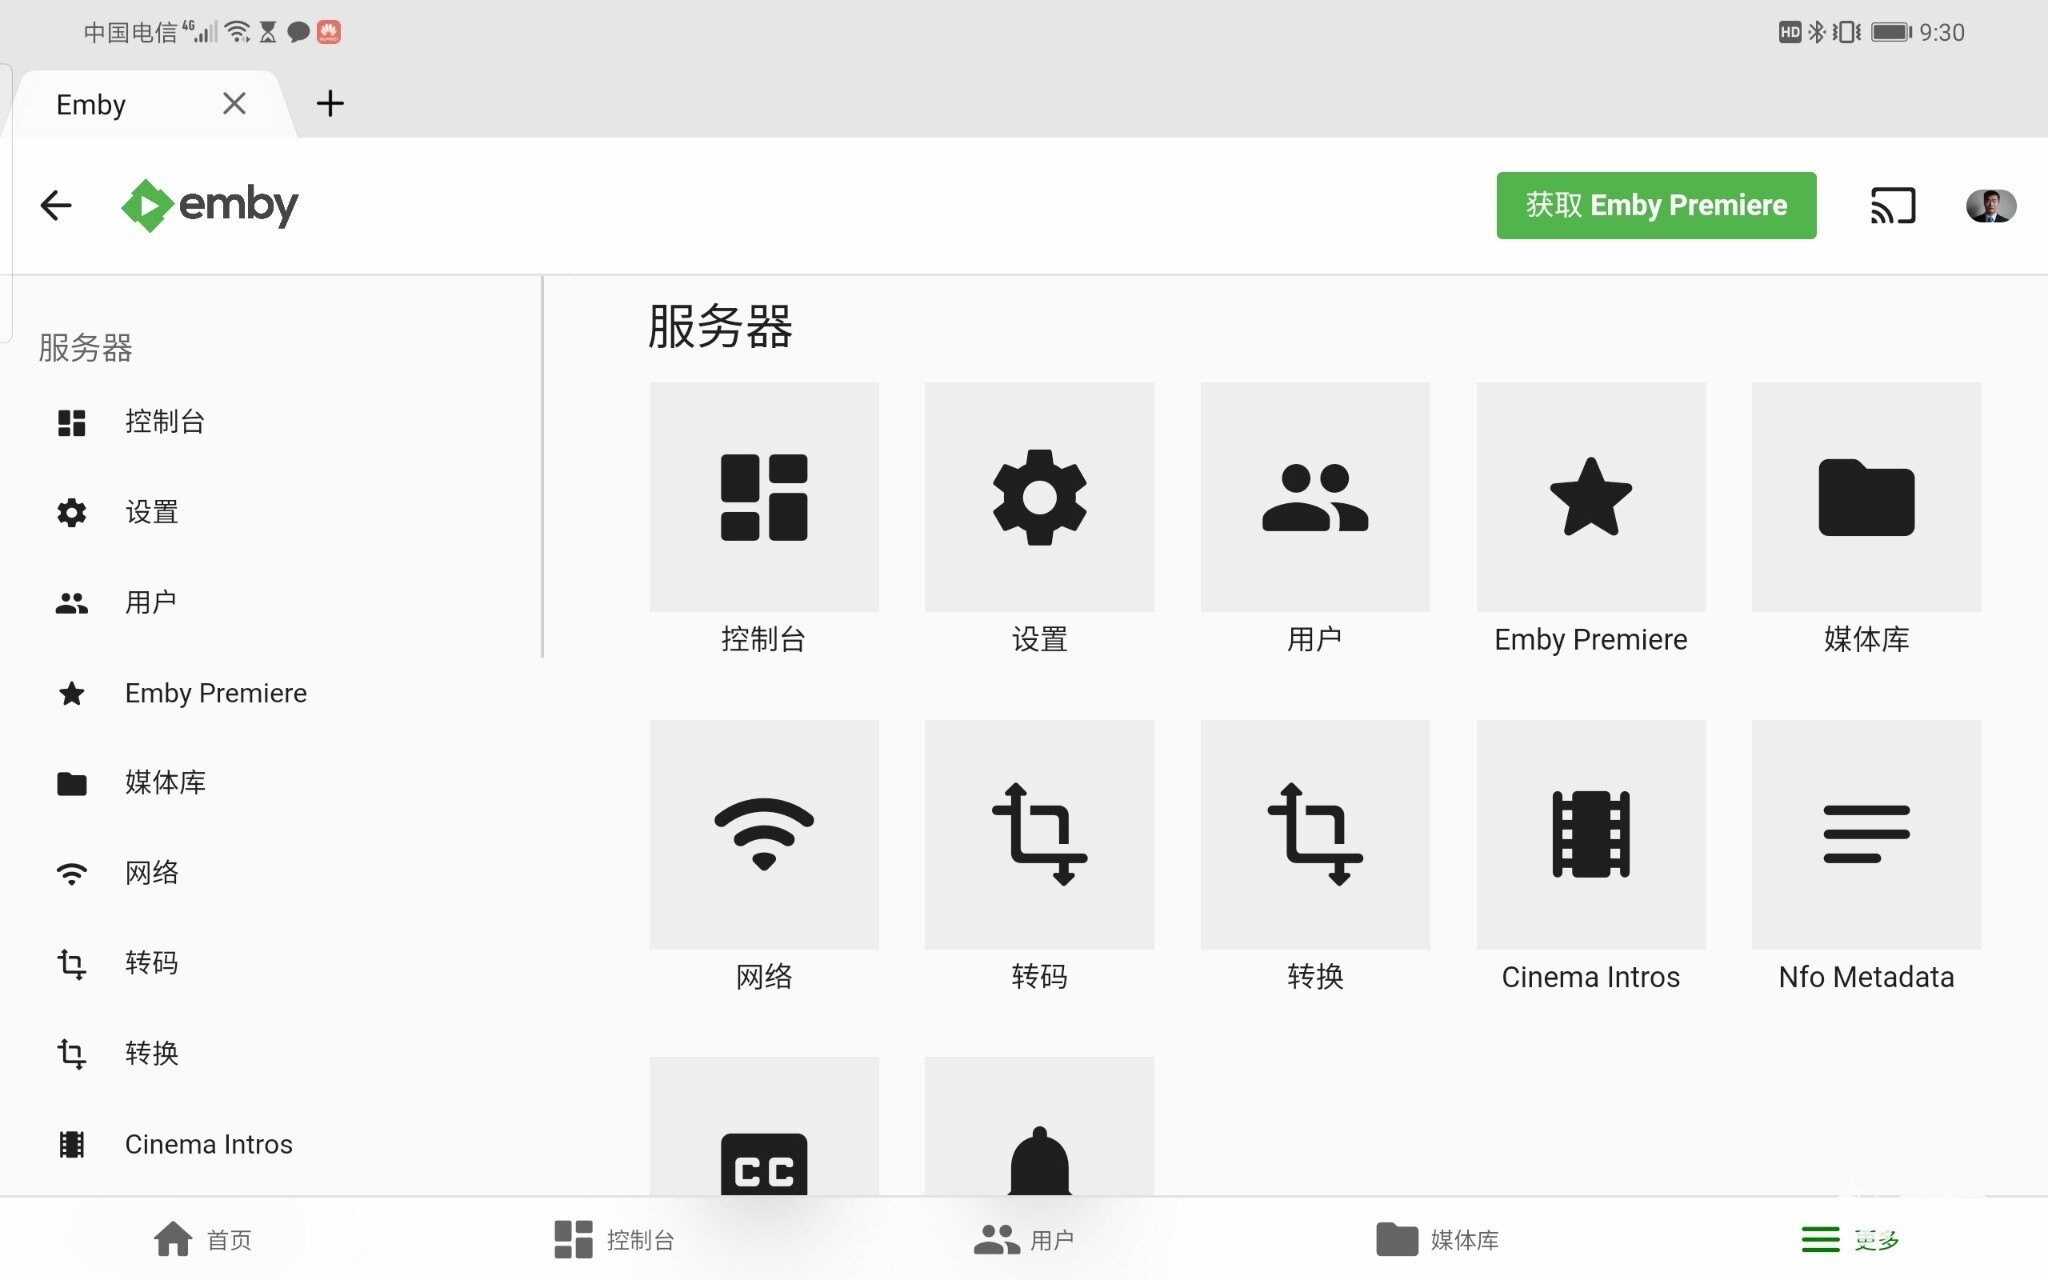Click 获取 Emby Premiere button
This screenshot has width=2048, height=1280.
click(1656, 206)
